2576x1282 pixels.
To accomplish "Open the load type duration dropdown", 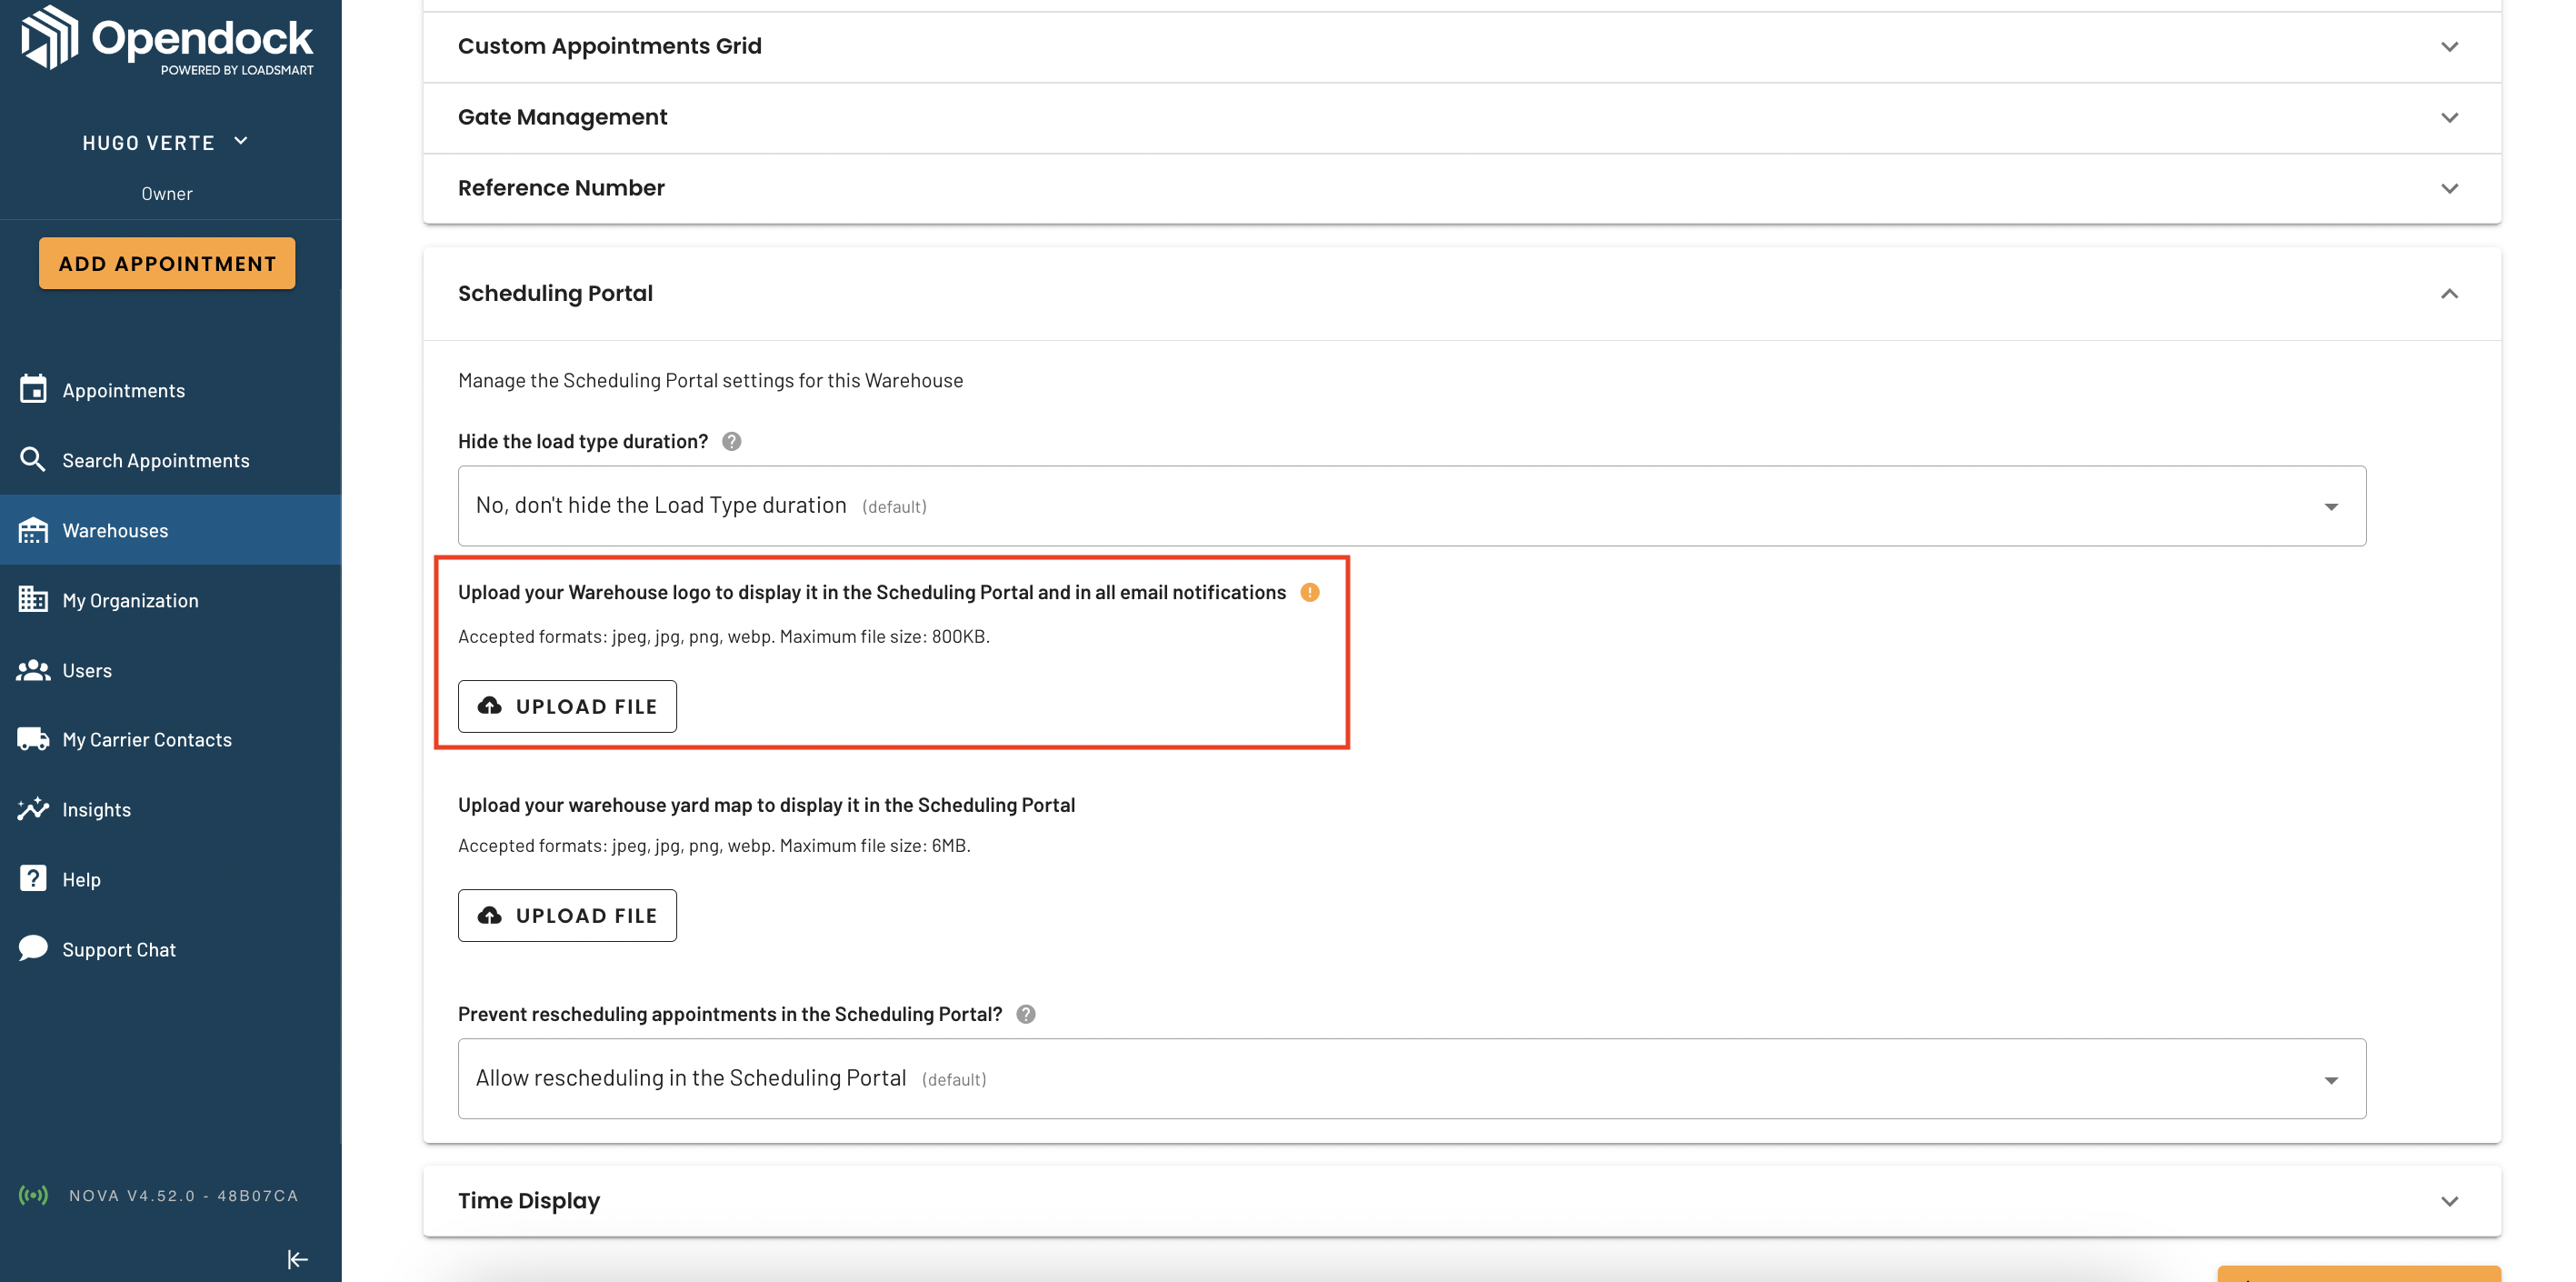I will click(1412, 505).
